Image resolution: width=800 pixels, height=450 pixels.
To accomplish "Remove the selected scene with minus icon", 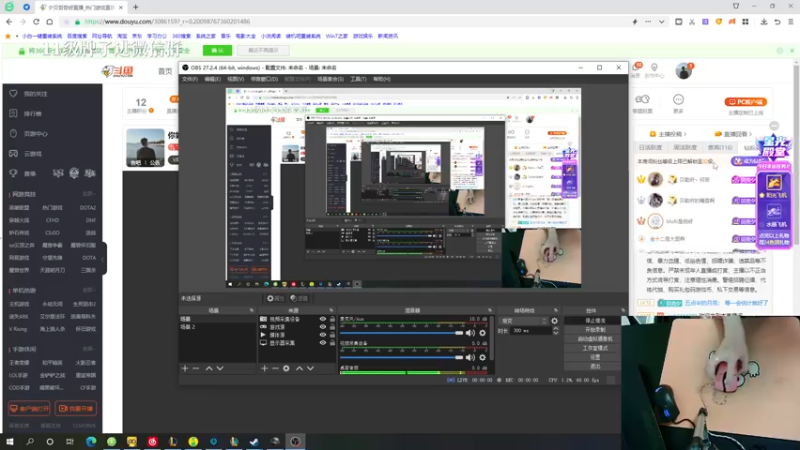I will [196, 368].
